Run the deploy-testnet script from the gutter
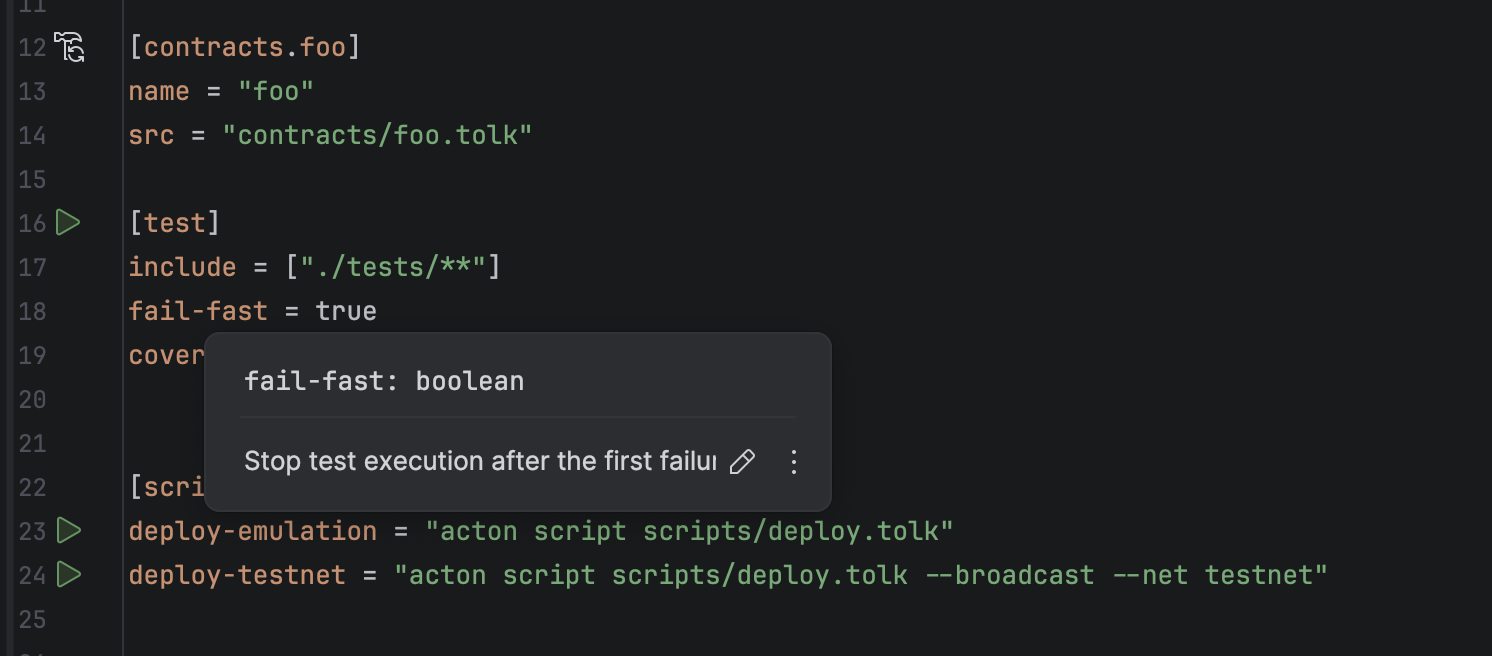The image size is (1492, 656). click(68, 574)
